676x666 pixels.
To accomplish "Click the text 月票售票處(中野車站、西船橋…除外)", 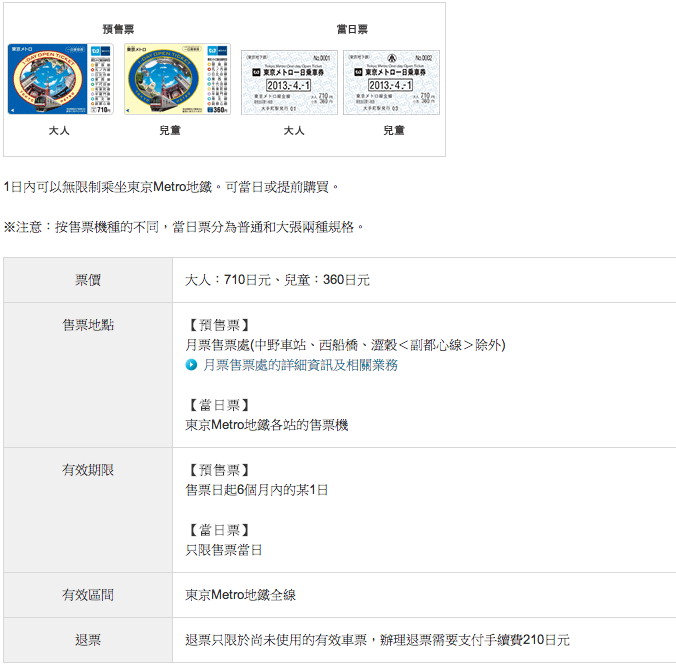I will (345, 345).
